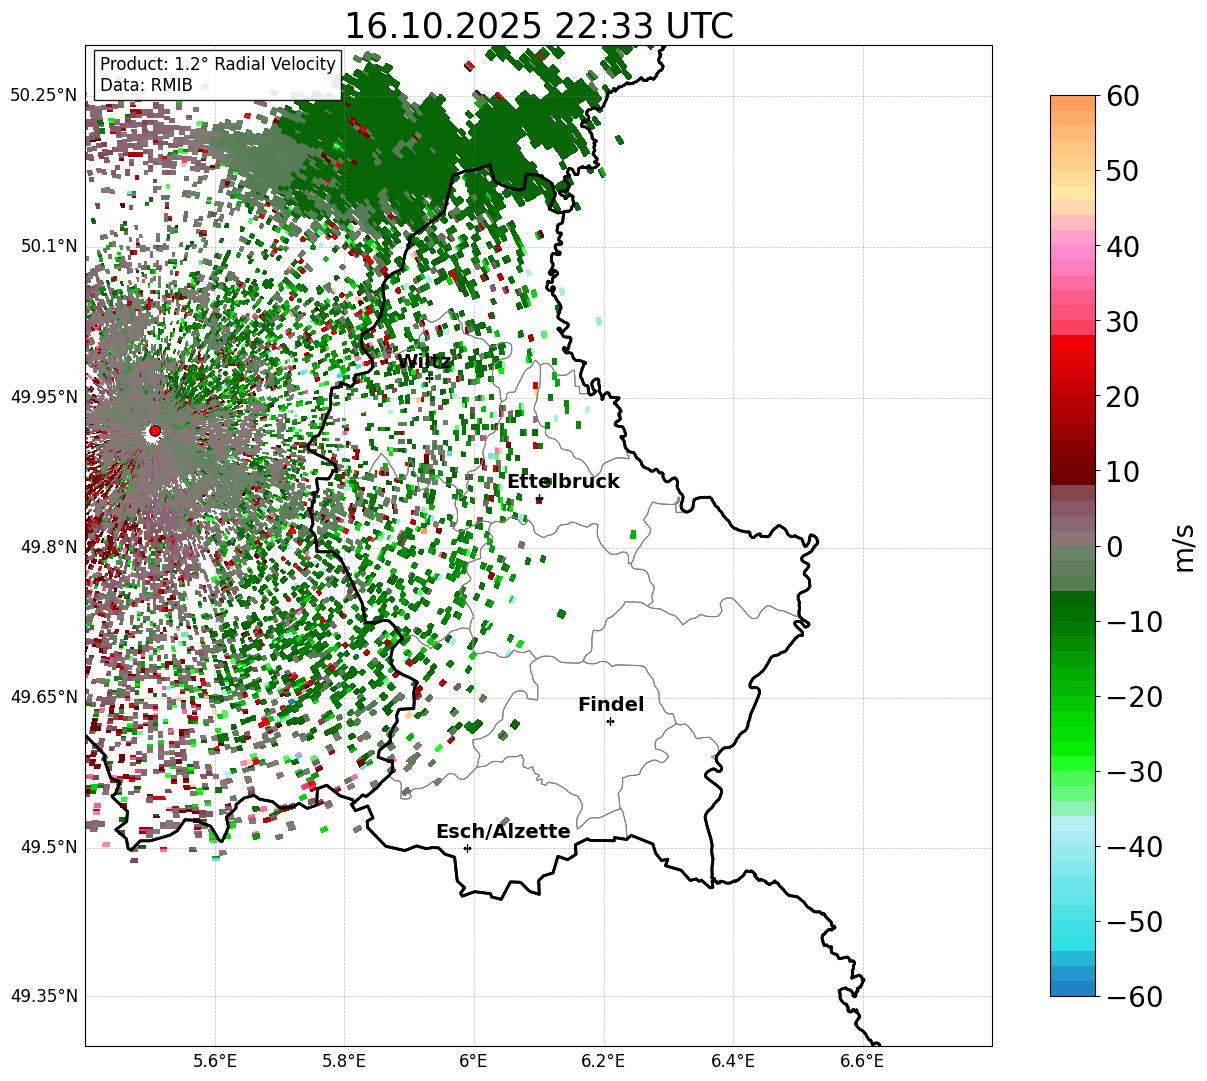Click the colorbar value 40 label

pyautogui.click(x=1124, y=246)
